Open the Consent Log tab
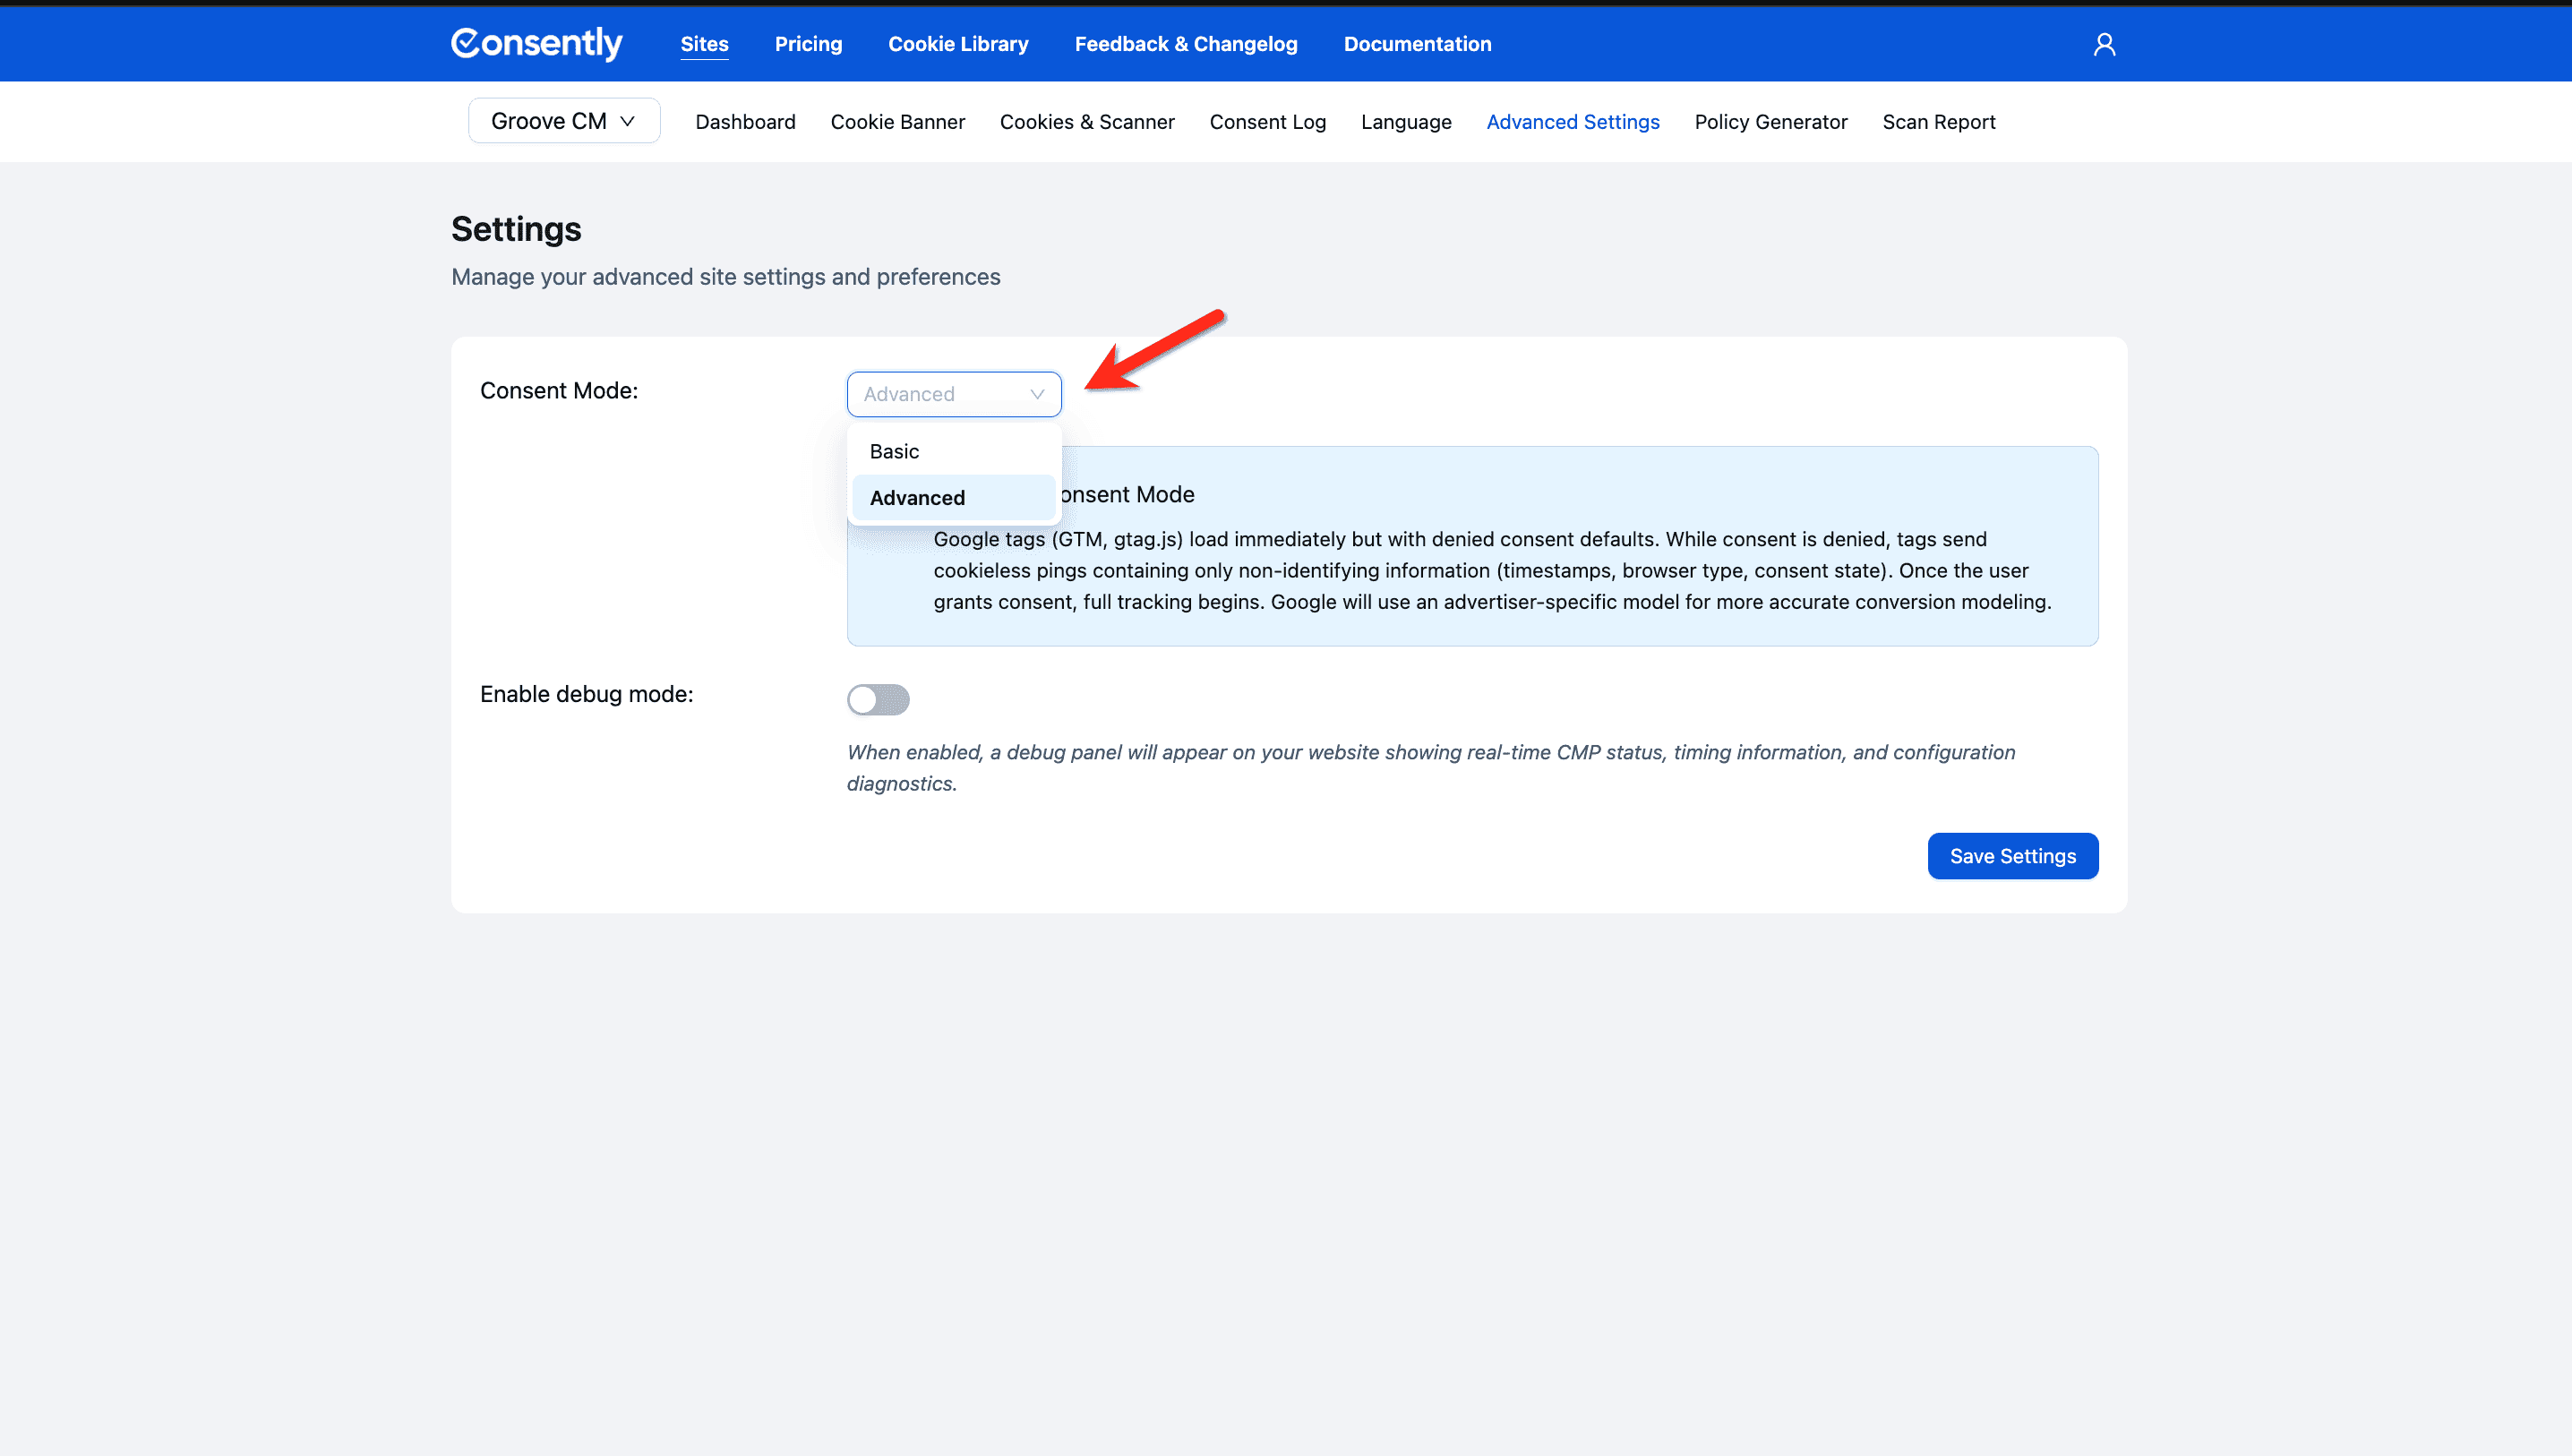Screen dimensions: 2572x1456 (1267, 122)
